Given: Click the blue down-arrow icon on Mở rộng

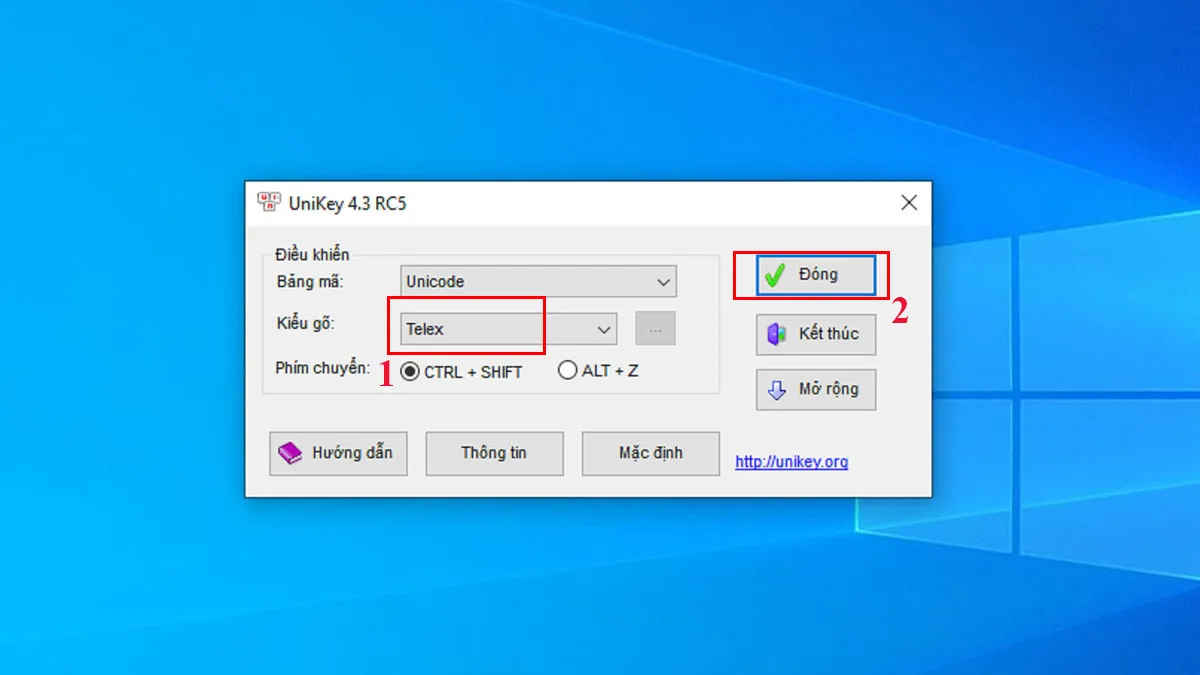Looking at the screenshot, I should (777, 390).
